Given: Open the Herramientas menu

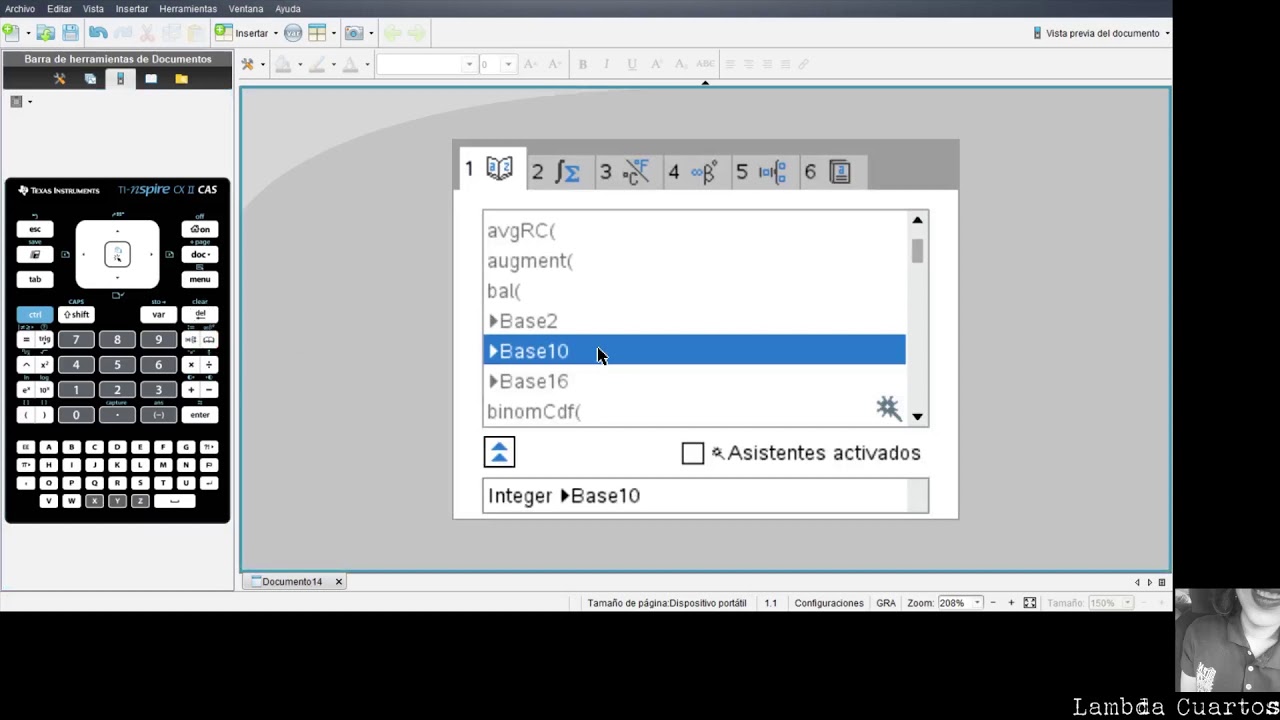Looking at the screenshot, I should (188, 9).
